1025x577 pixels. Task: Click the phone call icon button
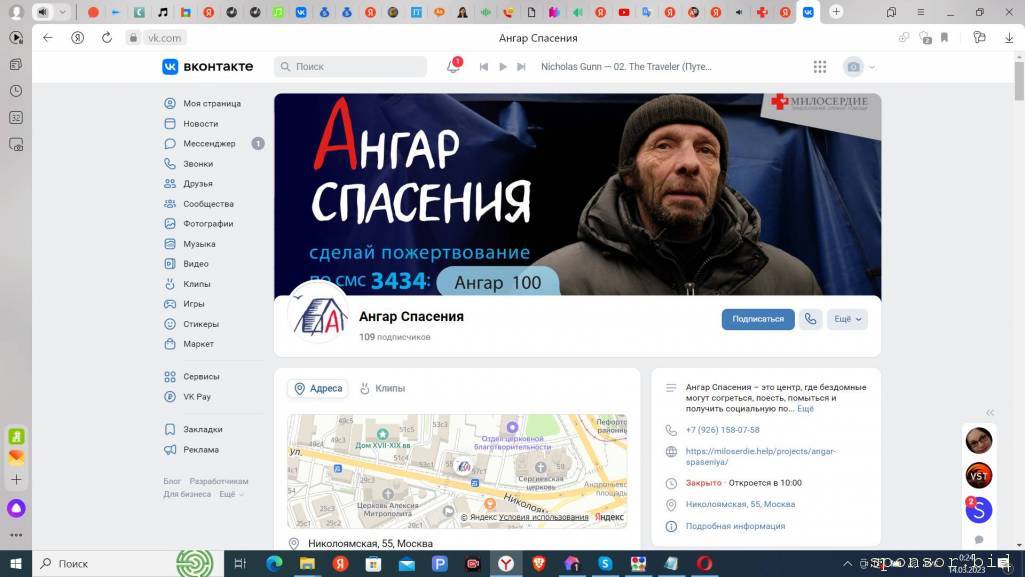click(x=811, y=319)
